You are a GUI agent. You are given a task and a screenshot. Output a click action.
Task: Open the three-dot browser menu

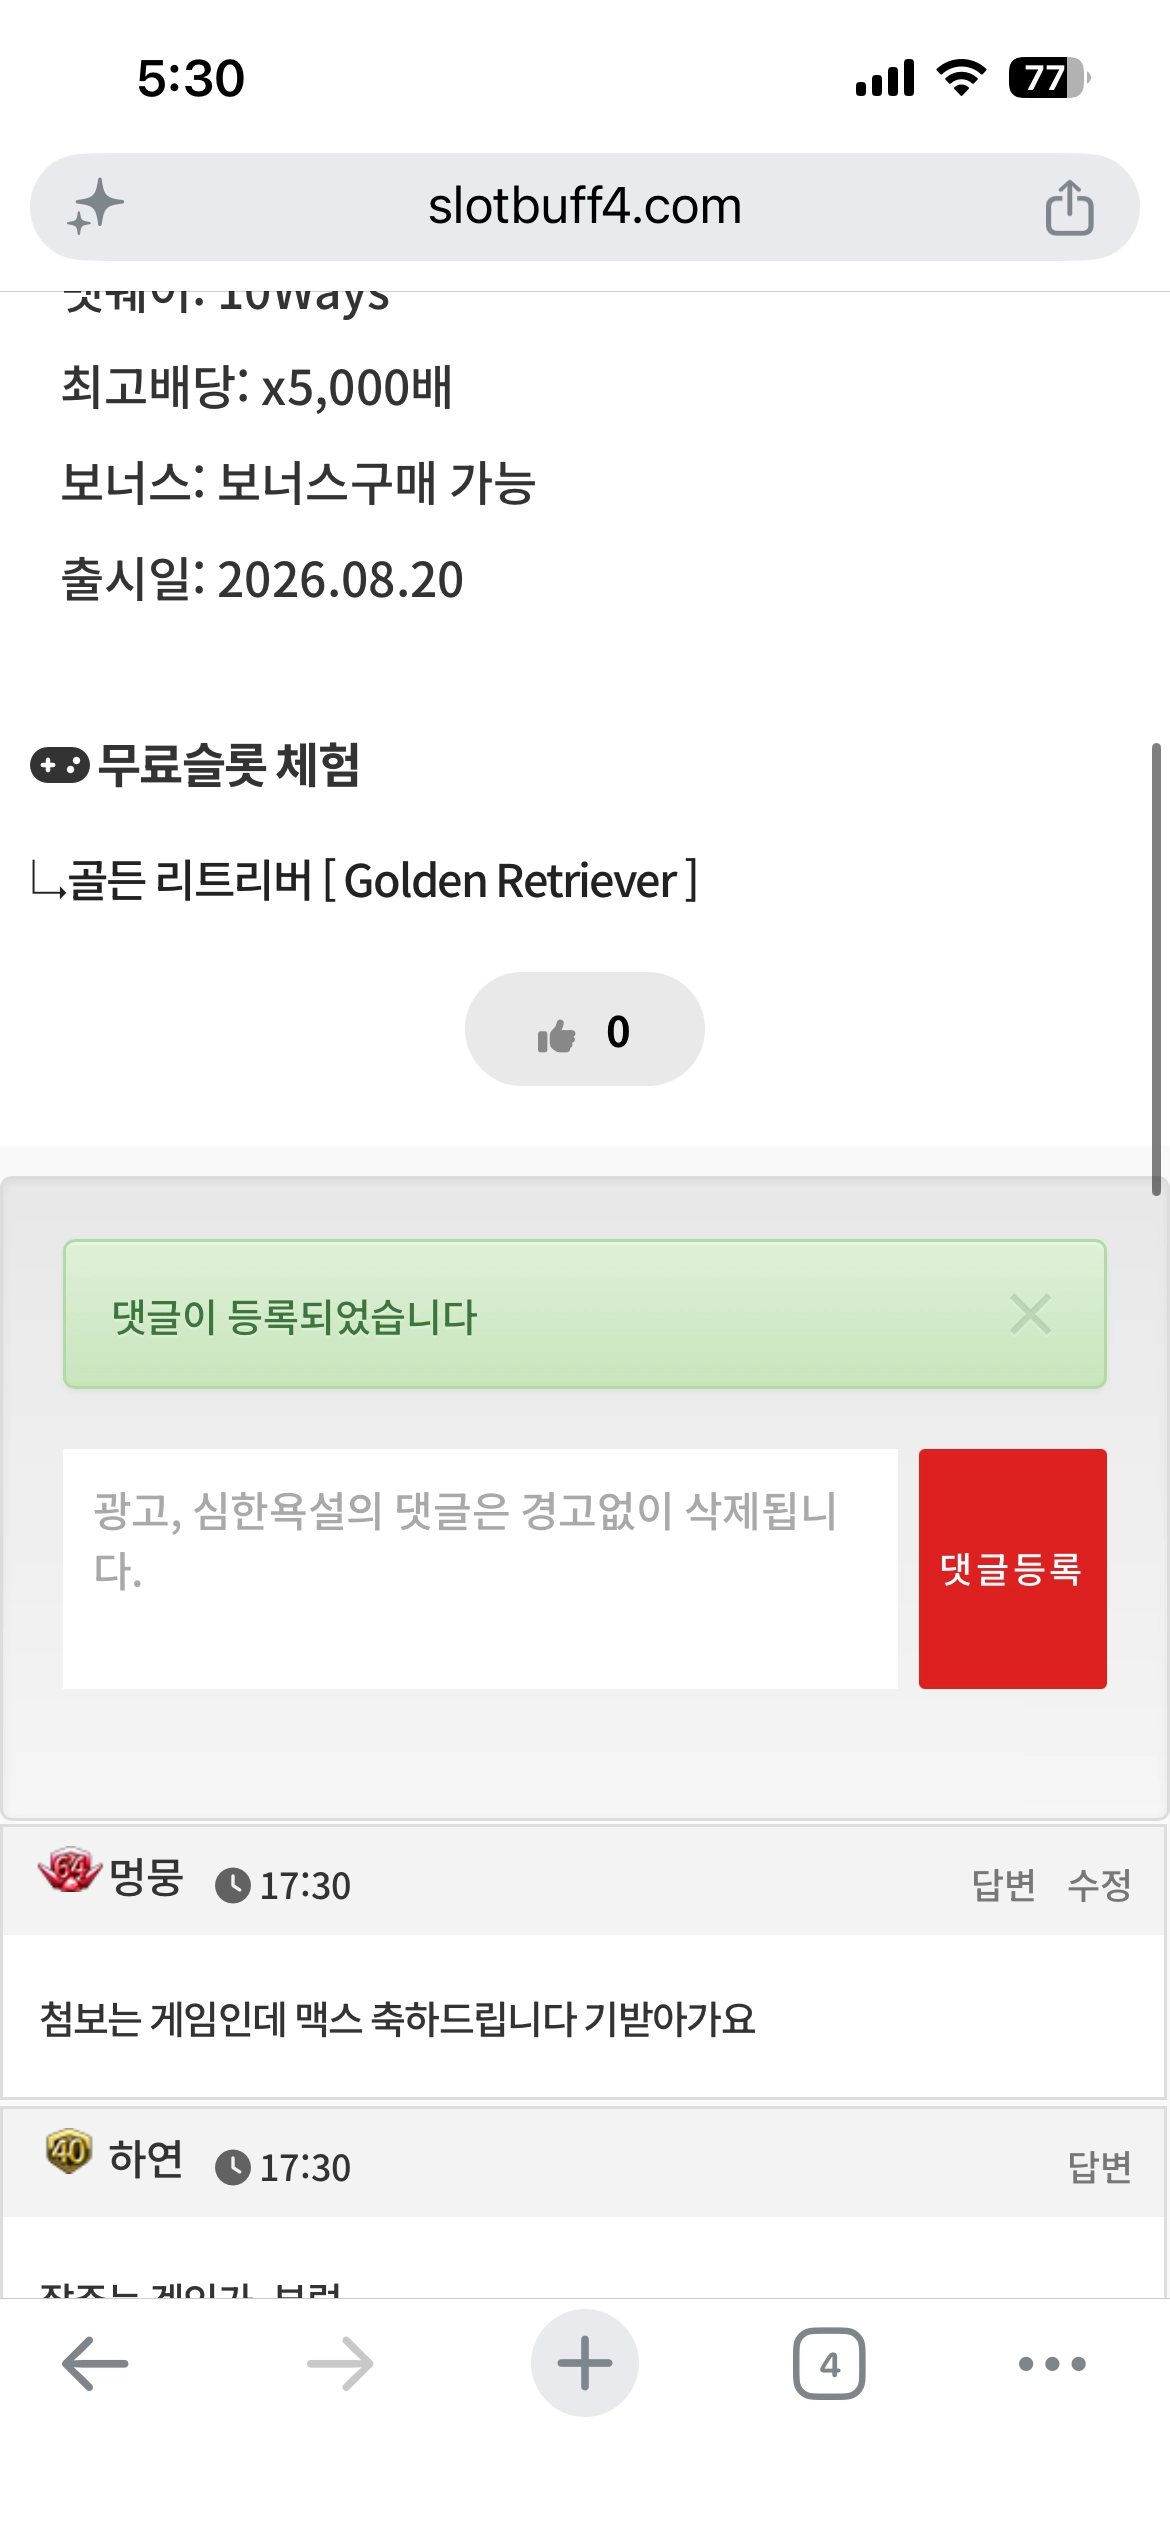pyautogui.click(x=1052, y=2364)
